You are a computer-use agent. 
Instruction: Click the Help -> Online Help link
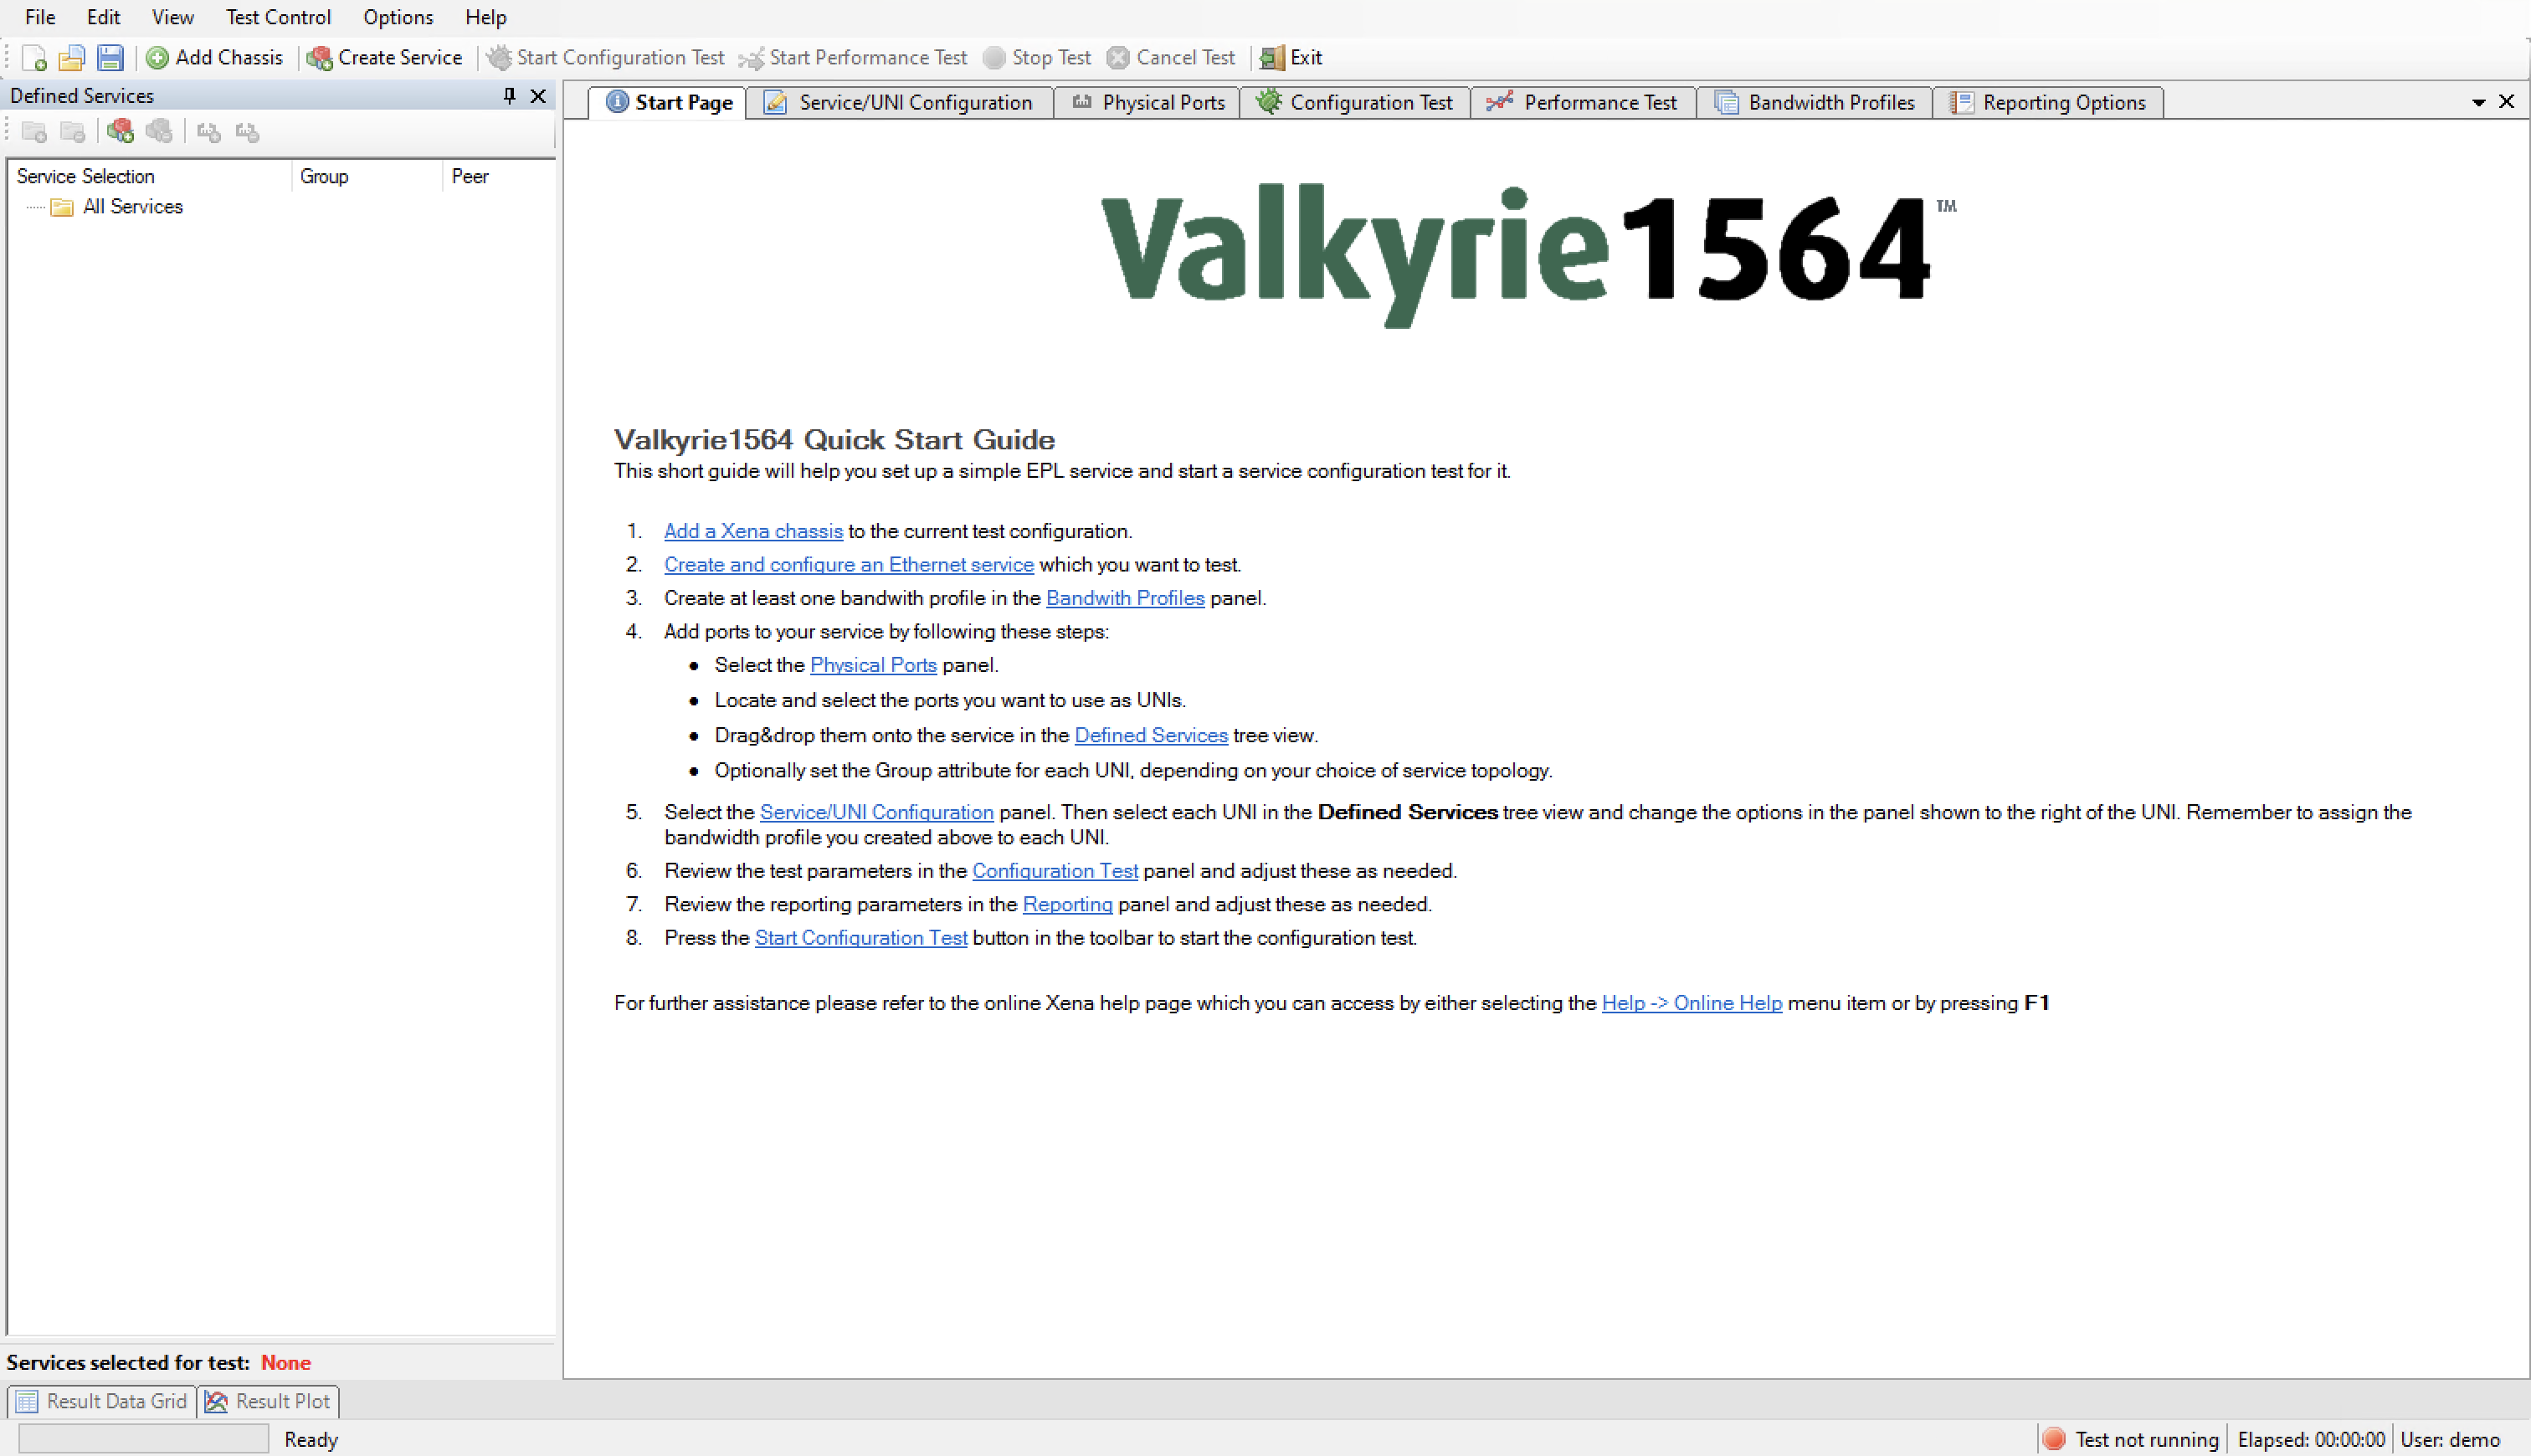[x=1692, y=1003]
